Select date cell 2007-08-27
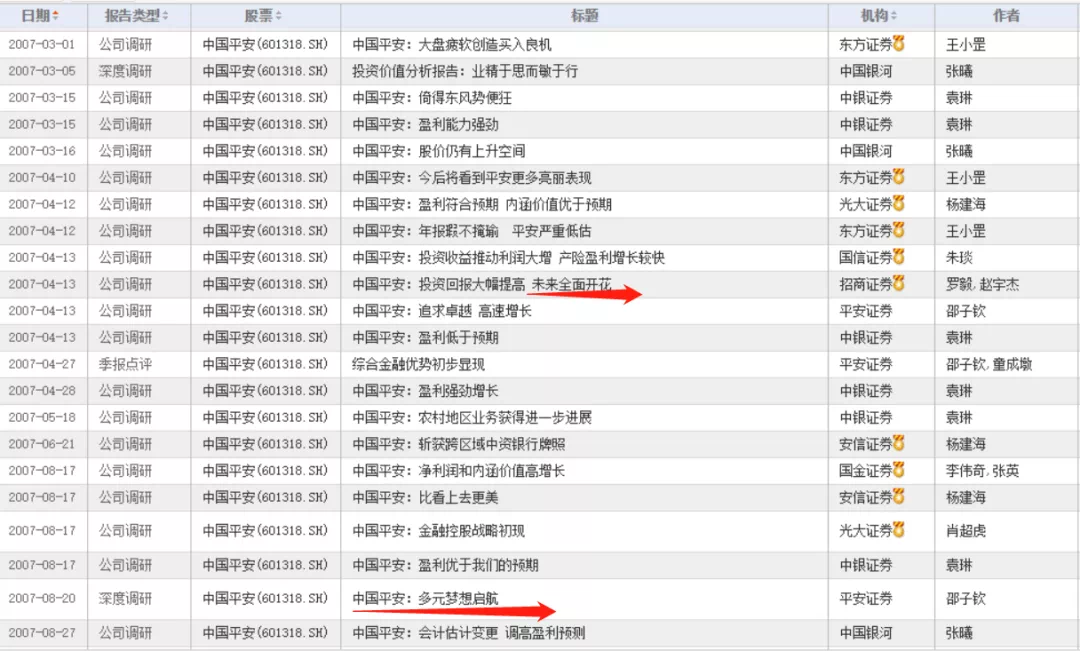 pos(41,632)
